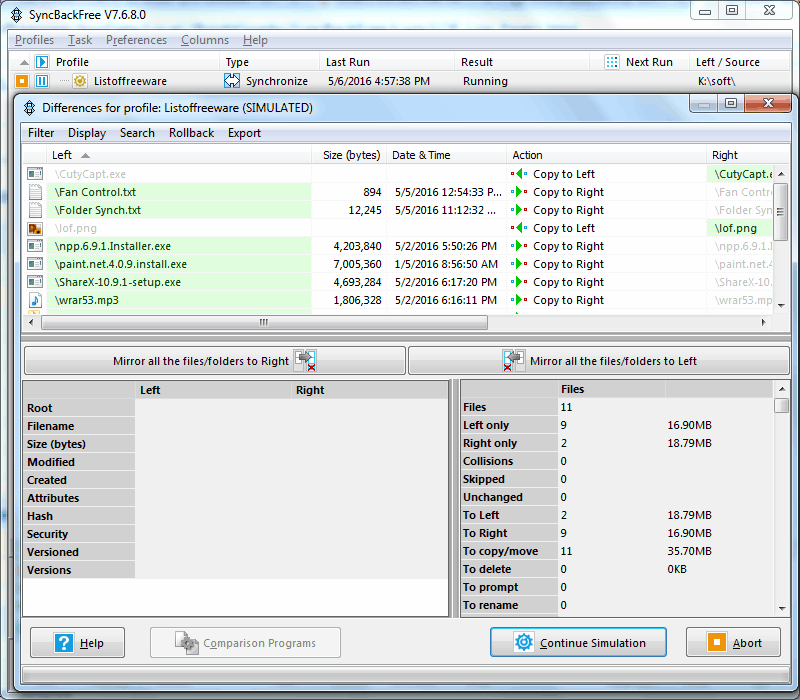Image resolution: width=800 pixels, height=700 pixels.
Task: Click the sort arrow left of Profile header
Action: pyautogui.click(x=24, y=62)
